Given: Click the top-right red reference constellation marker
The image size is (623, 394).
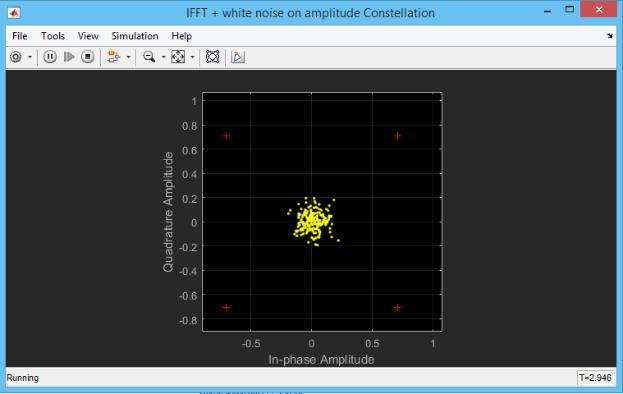Looking at the screenshot, I should click(x=397, y=136).
